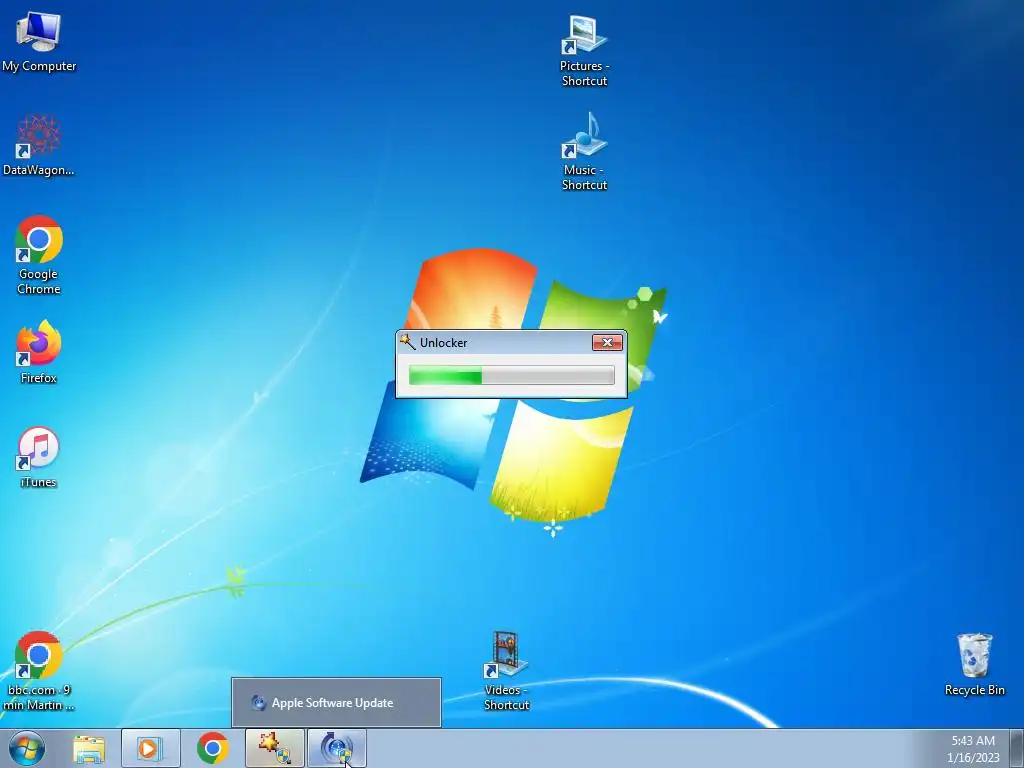
Task: Switch to the Unlocker taskbar button
Action: (275, 748)
